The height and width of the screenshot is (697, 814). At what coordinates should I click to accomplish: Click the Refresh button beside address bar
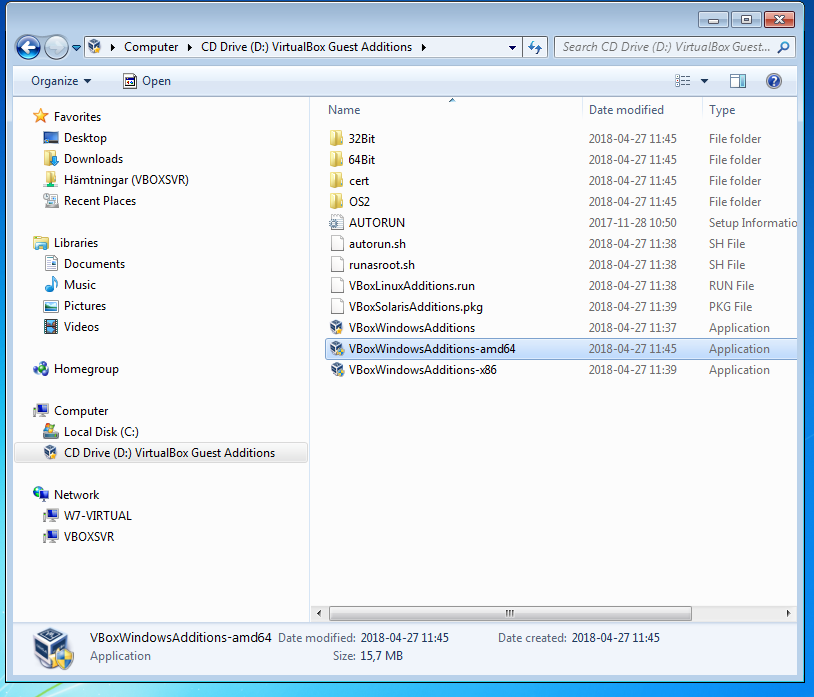coord(535,47)
